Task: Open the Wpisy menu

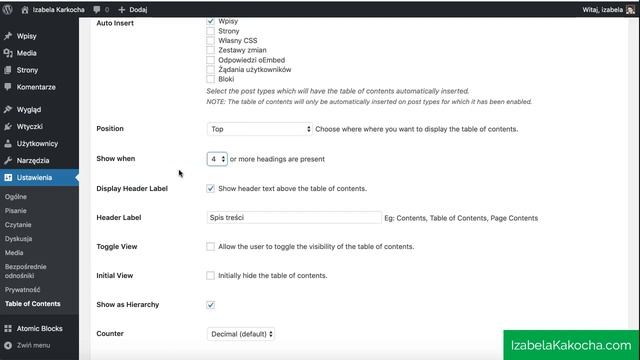Action: 27,36
